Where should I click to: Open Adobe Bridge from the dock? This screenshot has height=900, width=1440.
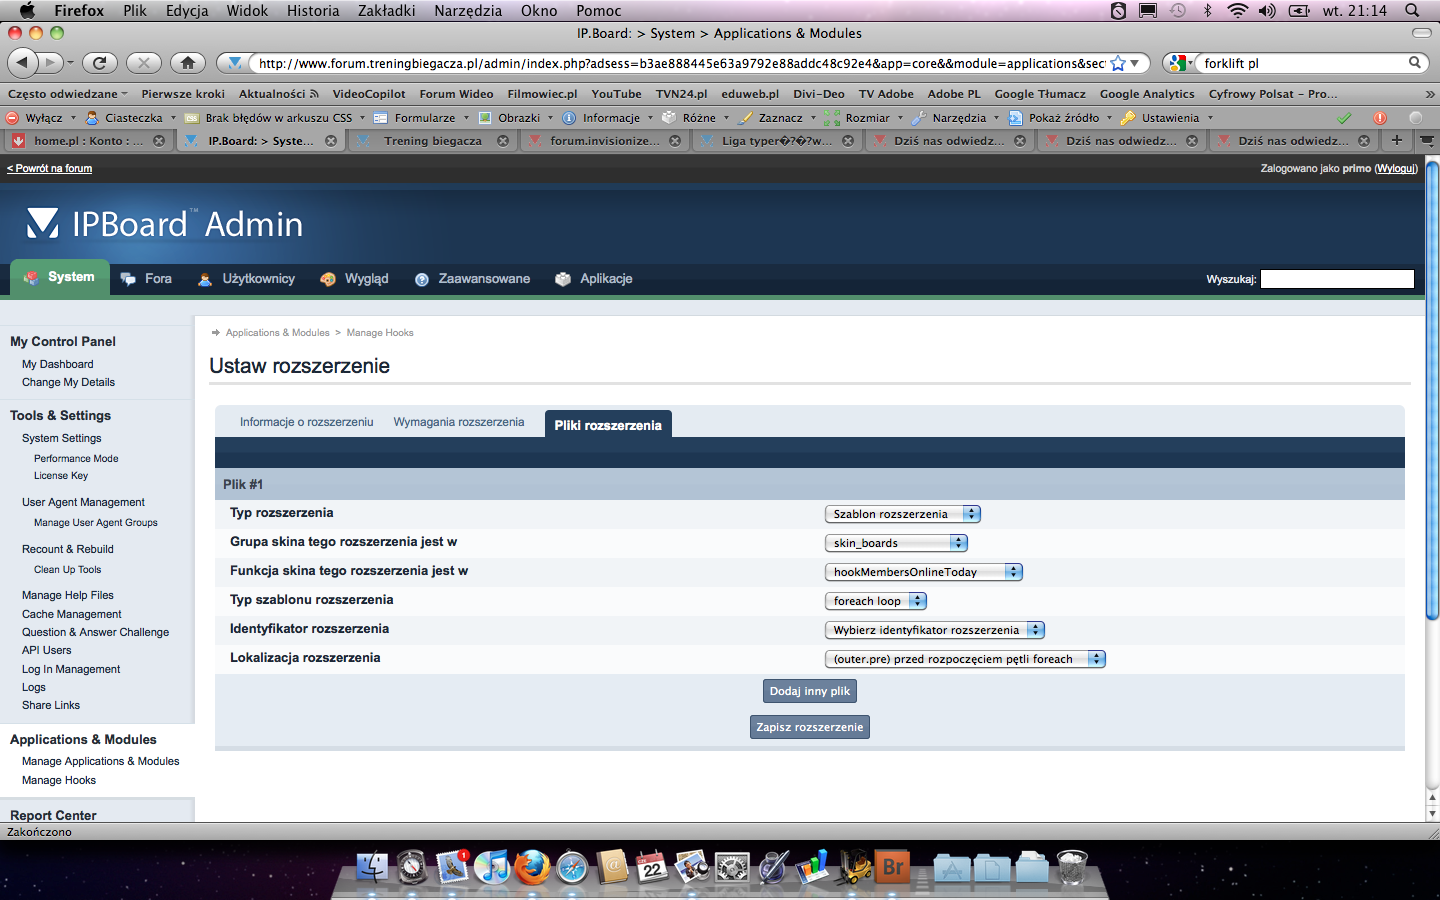point(893,867)
